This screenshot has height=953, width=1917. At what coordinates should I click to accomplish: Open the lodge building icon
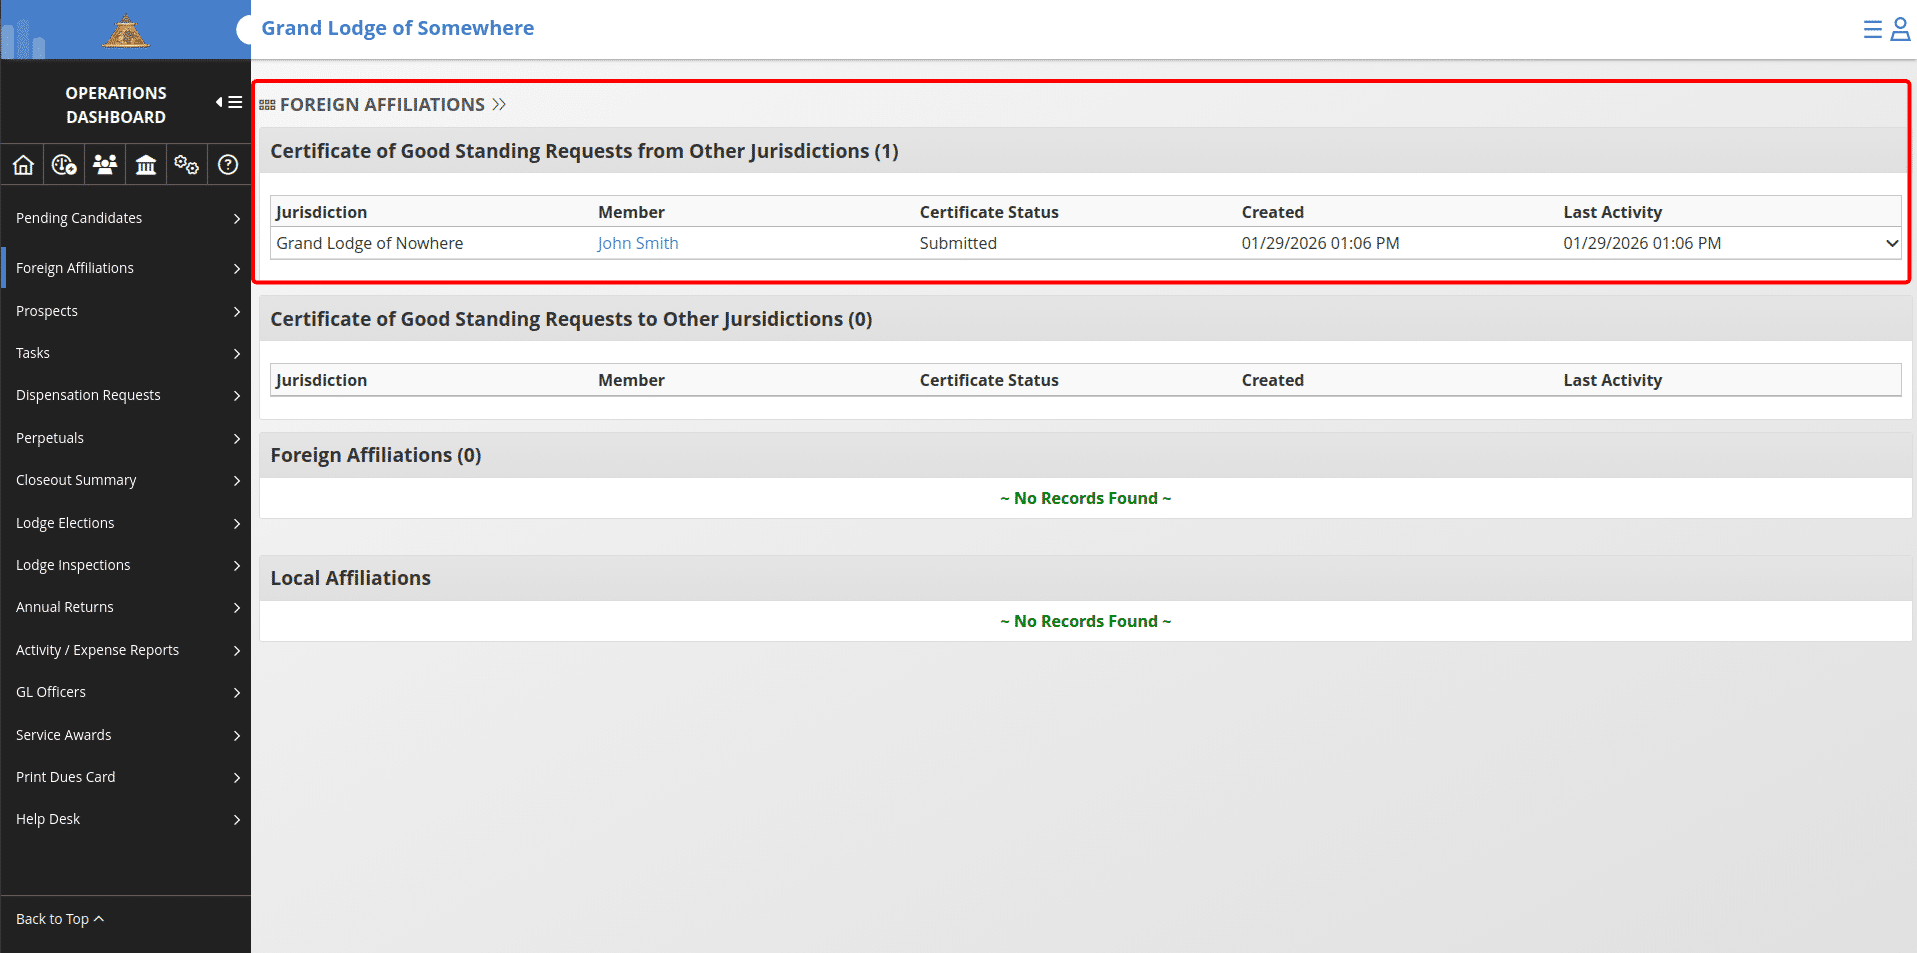tap(146, 165)
